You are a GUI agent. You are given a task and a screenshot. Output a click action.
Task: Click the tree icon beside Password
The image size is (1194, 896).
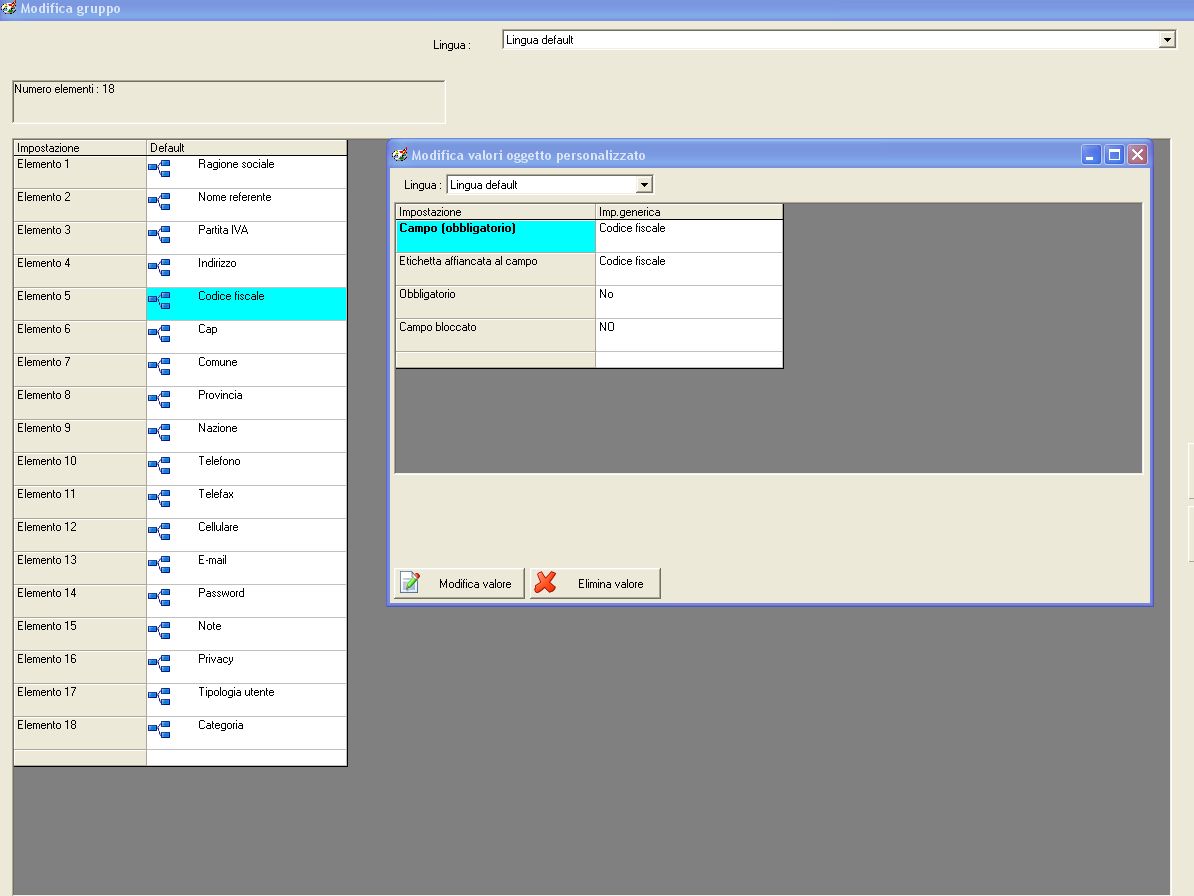click(x=159, y=598)
